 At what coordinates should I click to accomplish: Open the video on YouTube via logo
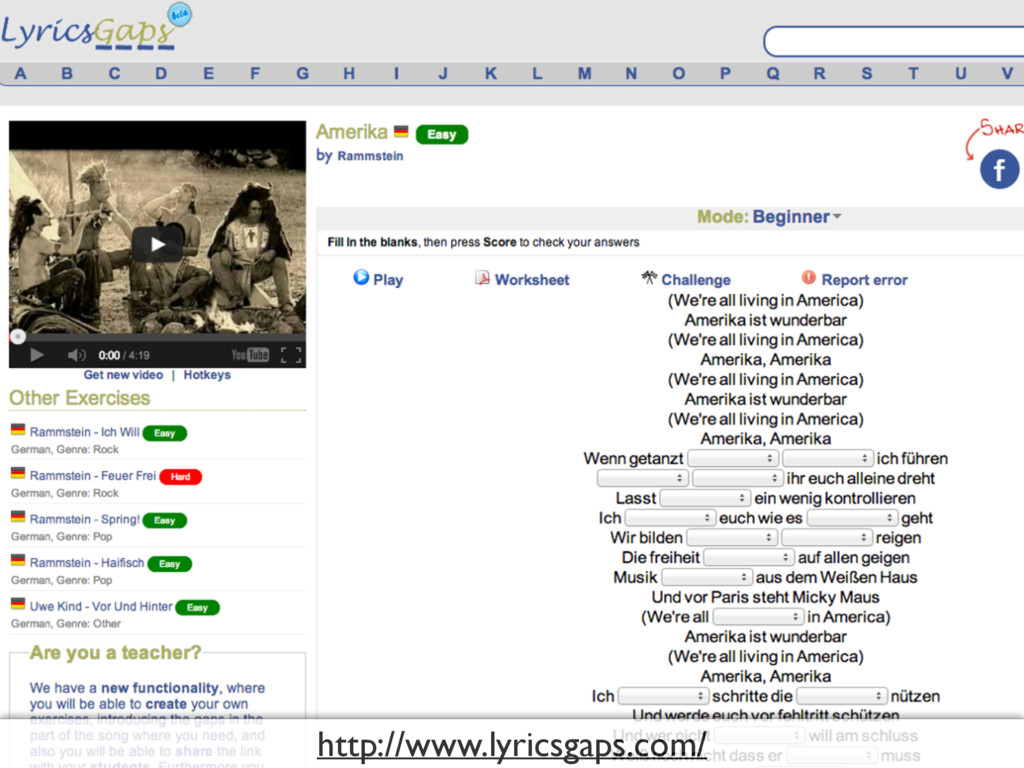[x=250, y=355]
